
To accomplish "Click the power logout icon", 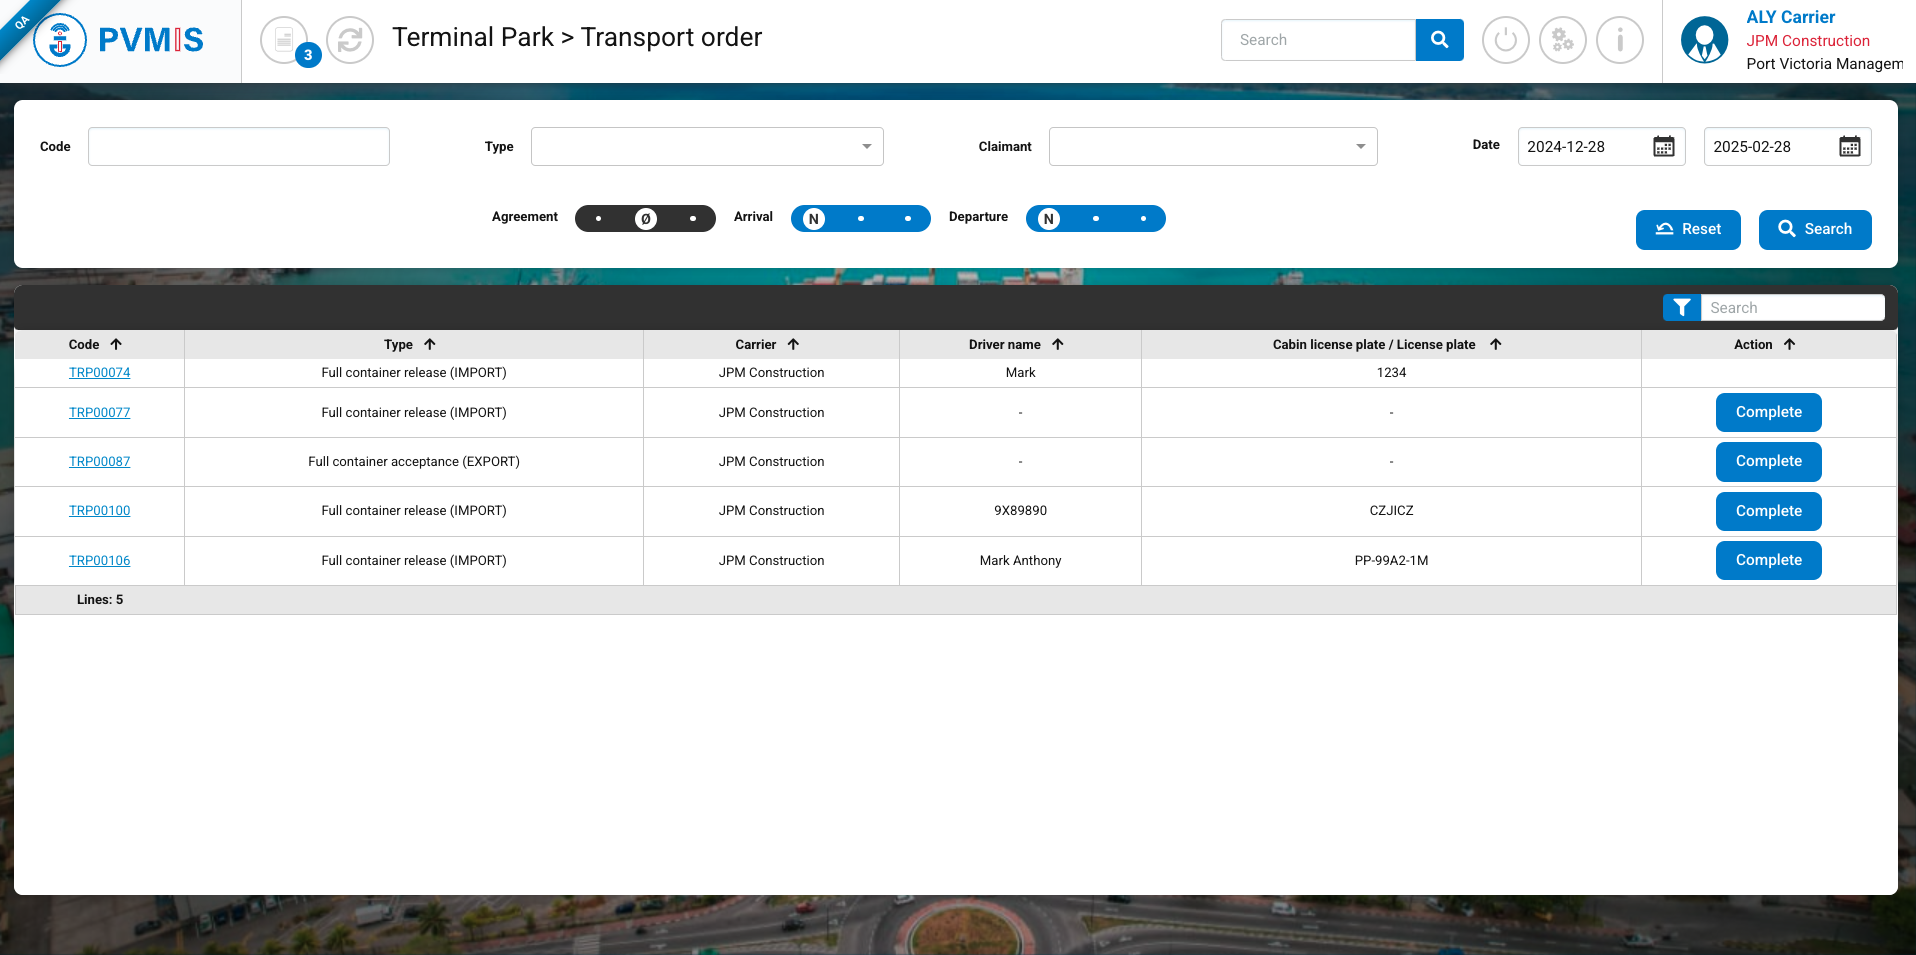I will coord(1505,40).
